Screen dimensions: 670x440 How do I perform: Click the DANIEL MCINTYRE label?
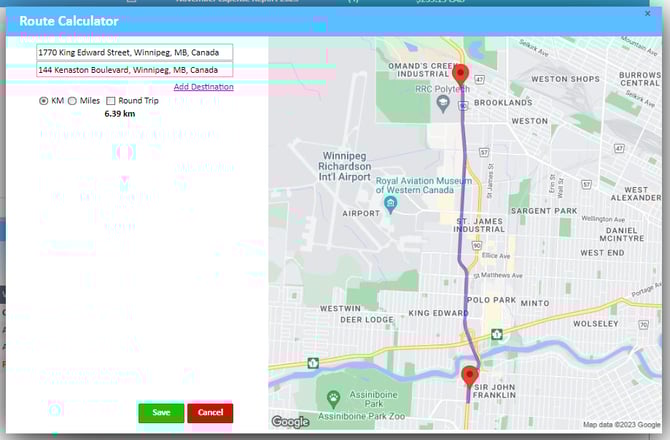tap(622, 235)
